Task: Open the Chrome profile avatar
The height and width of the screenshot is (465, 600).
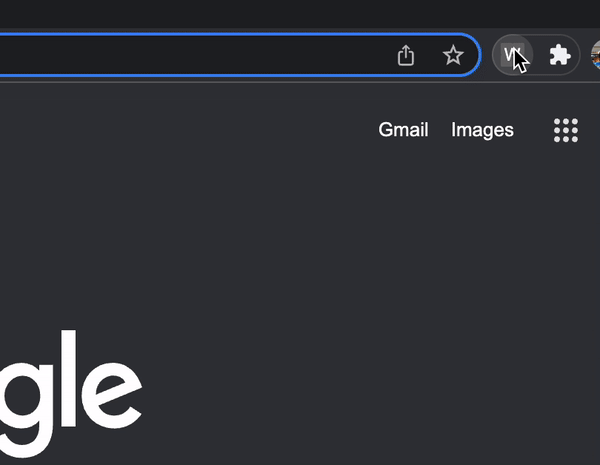Action: click(x=595, y=55)
